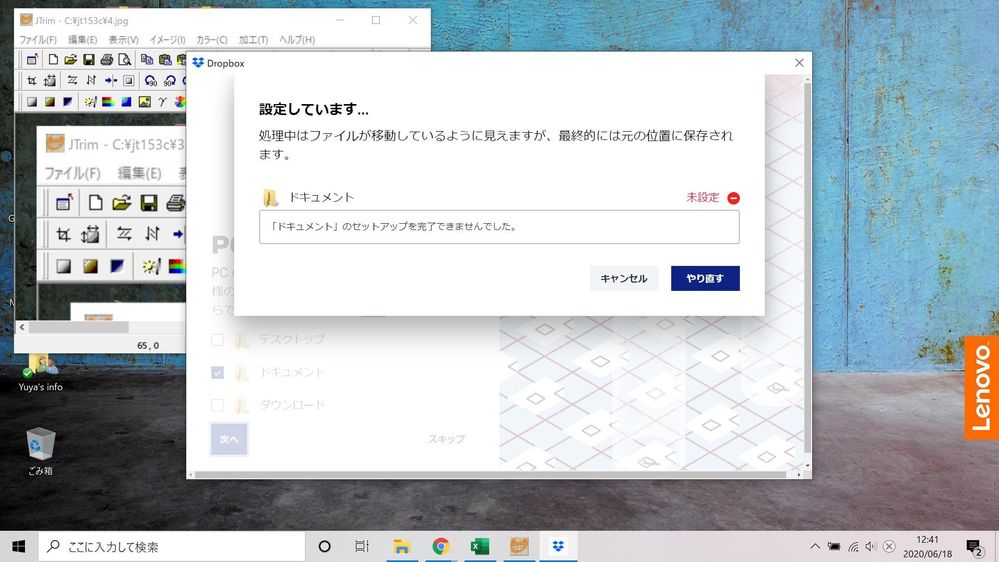Screen dimensions: 999x562
Task: Click the Cortana circle taskbar icon
Action: point(324,546)
